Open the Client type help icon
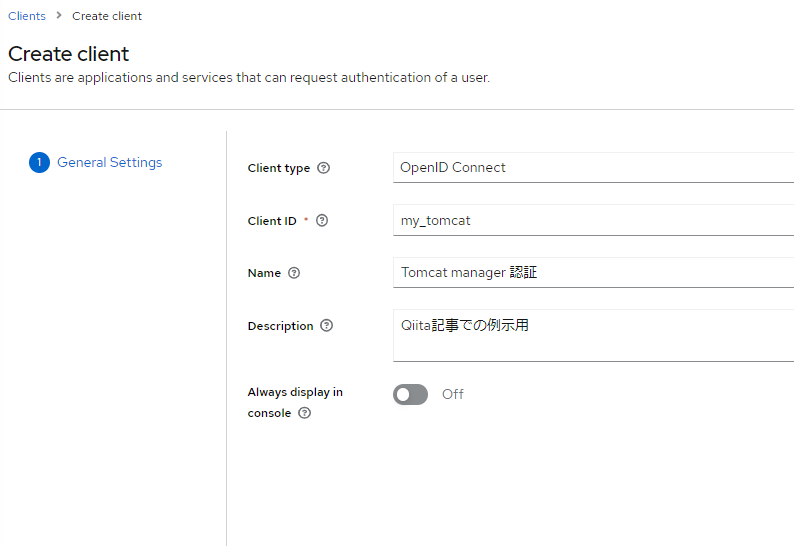 324,168
